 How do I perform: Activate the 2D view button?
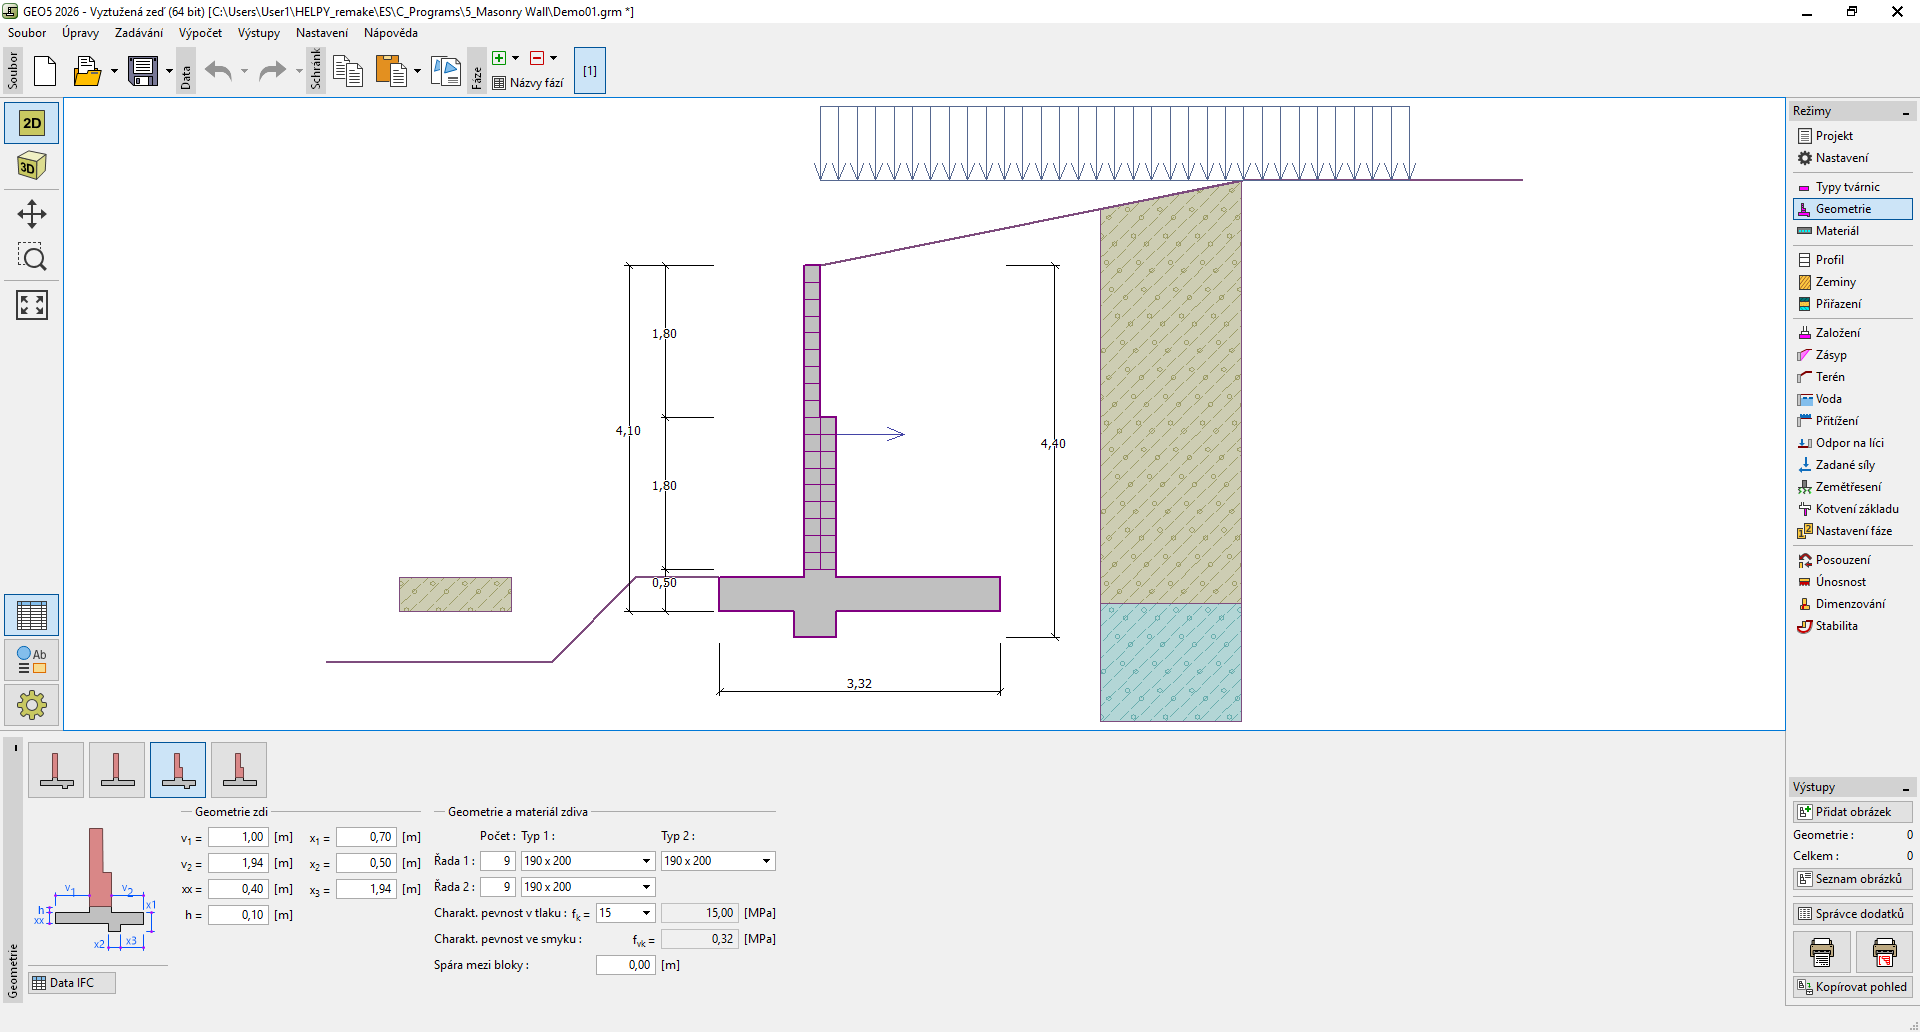coord(32,123)
